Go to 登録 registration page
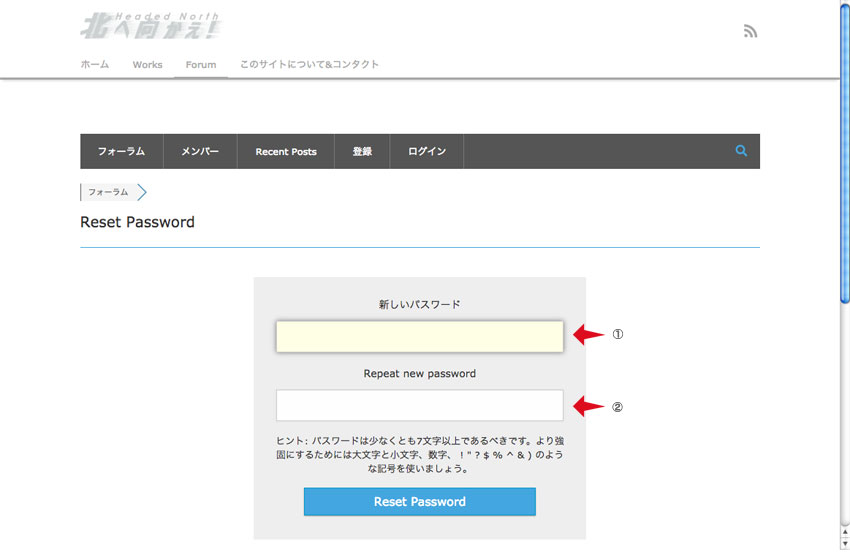The image size is (850, 560). 362,152
